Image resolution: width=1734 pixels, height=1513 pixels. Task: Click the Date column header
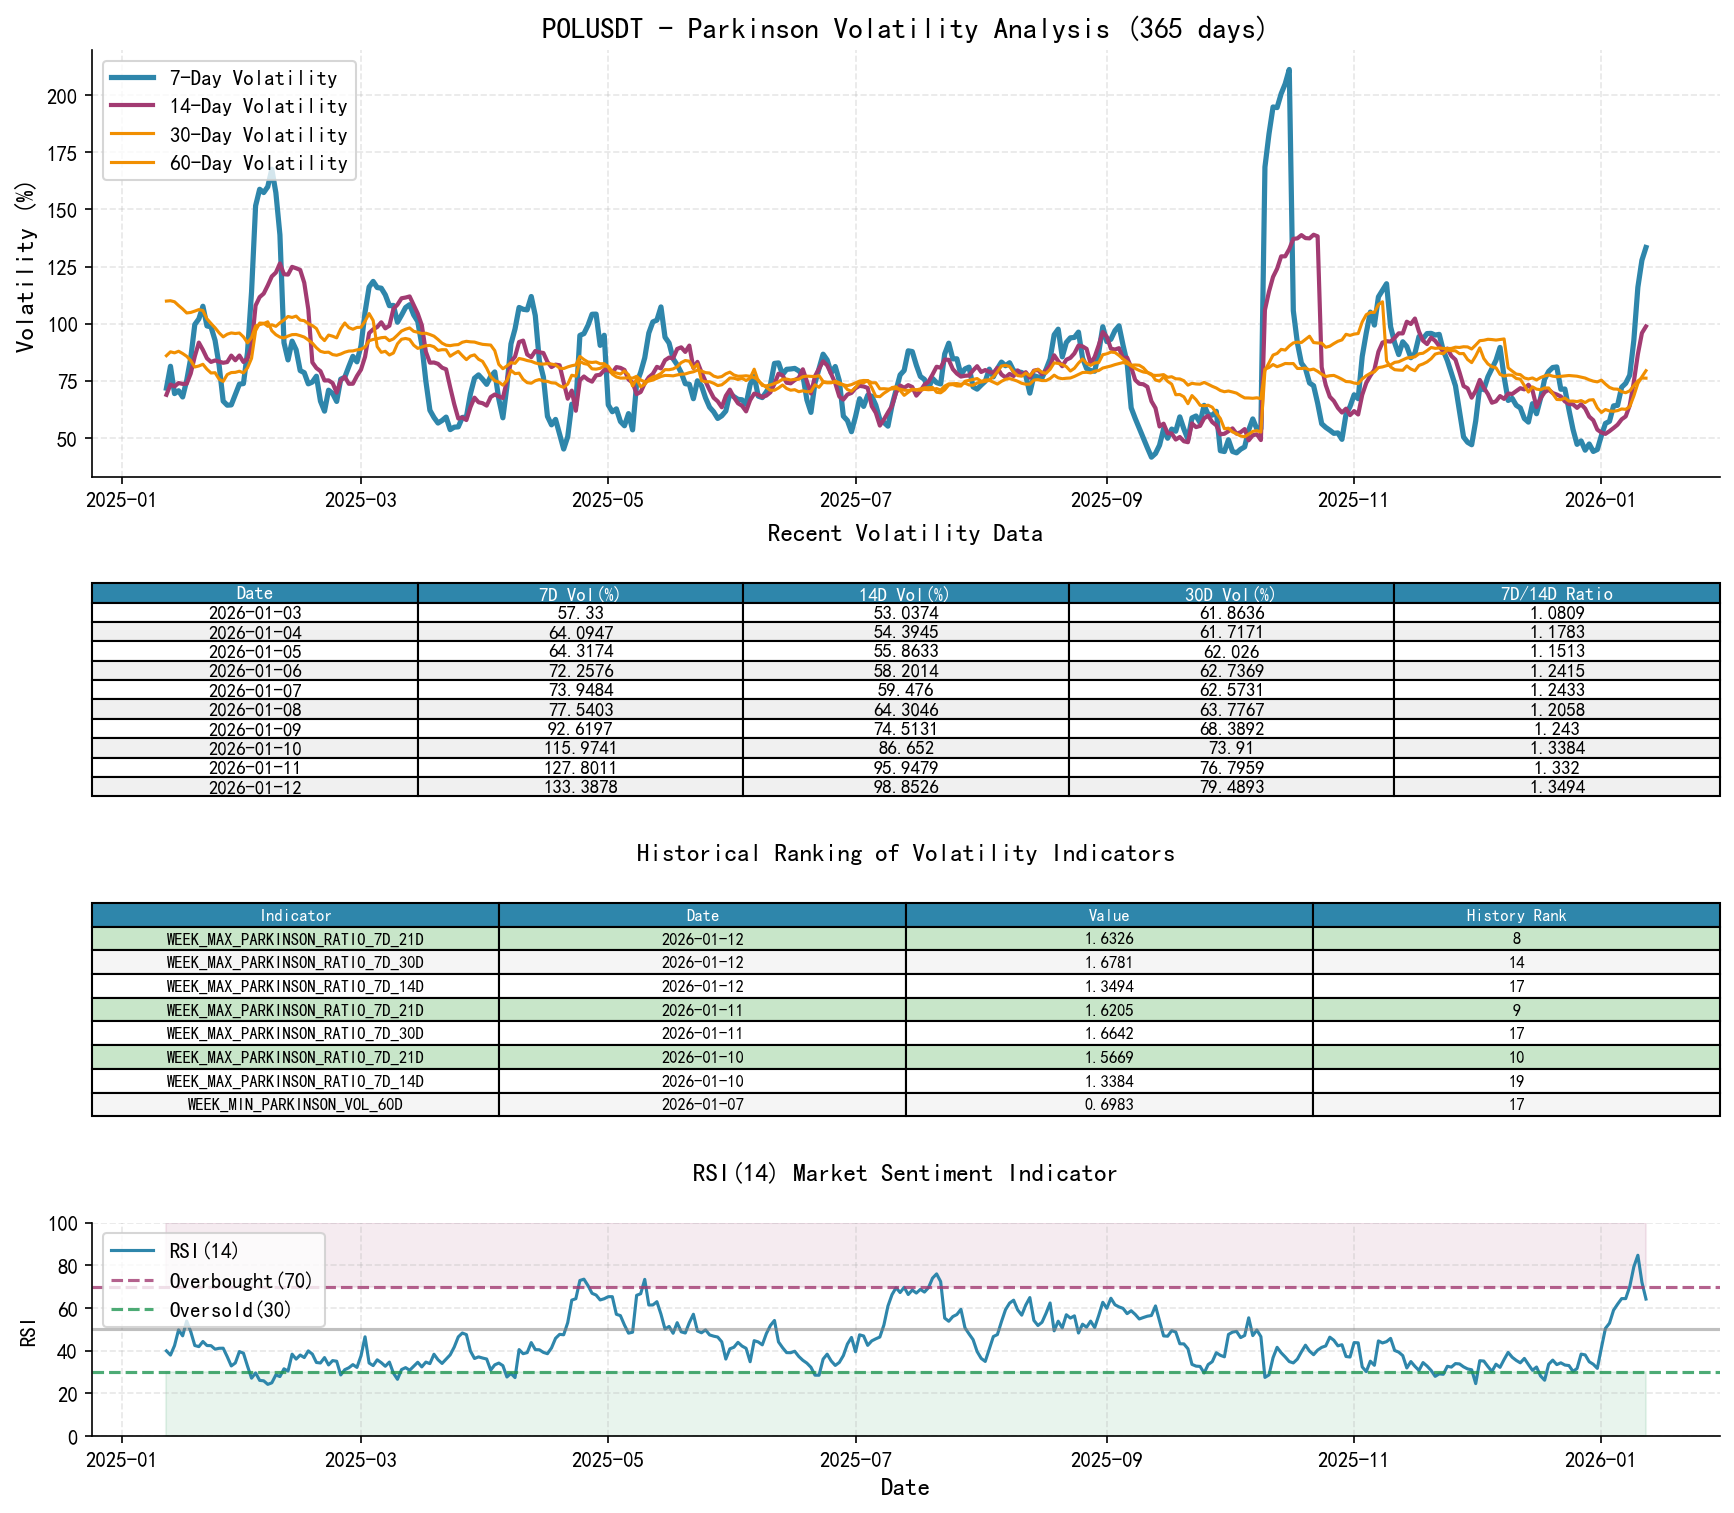coord(253,591)
